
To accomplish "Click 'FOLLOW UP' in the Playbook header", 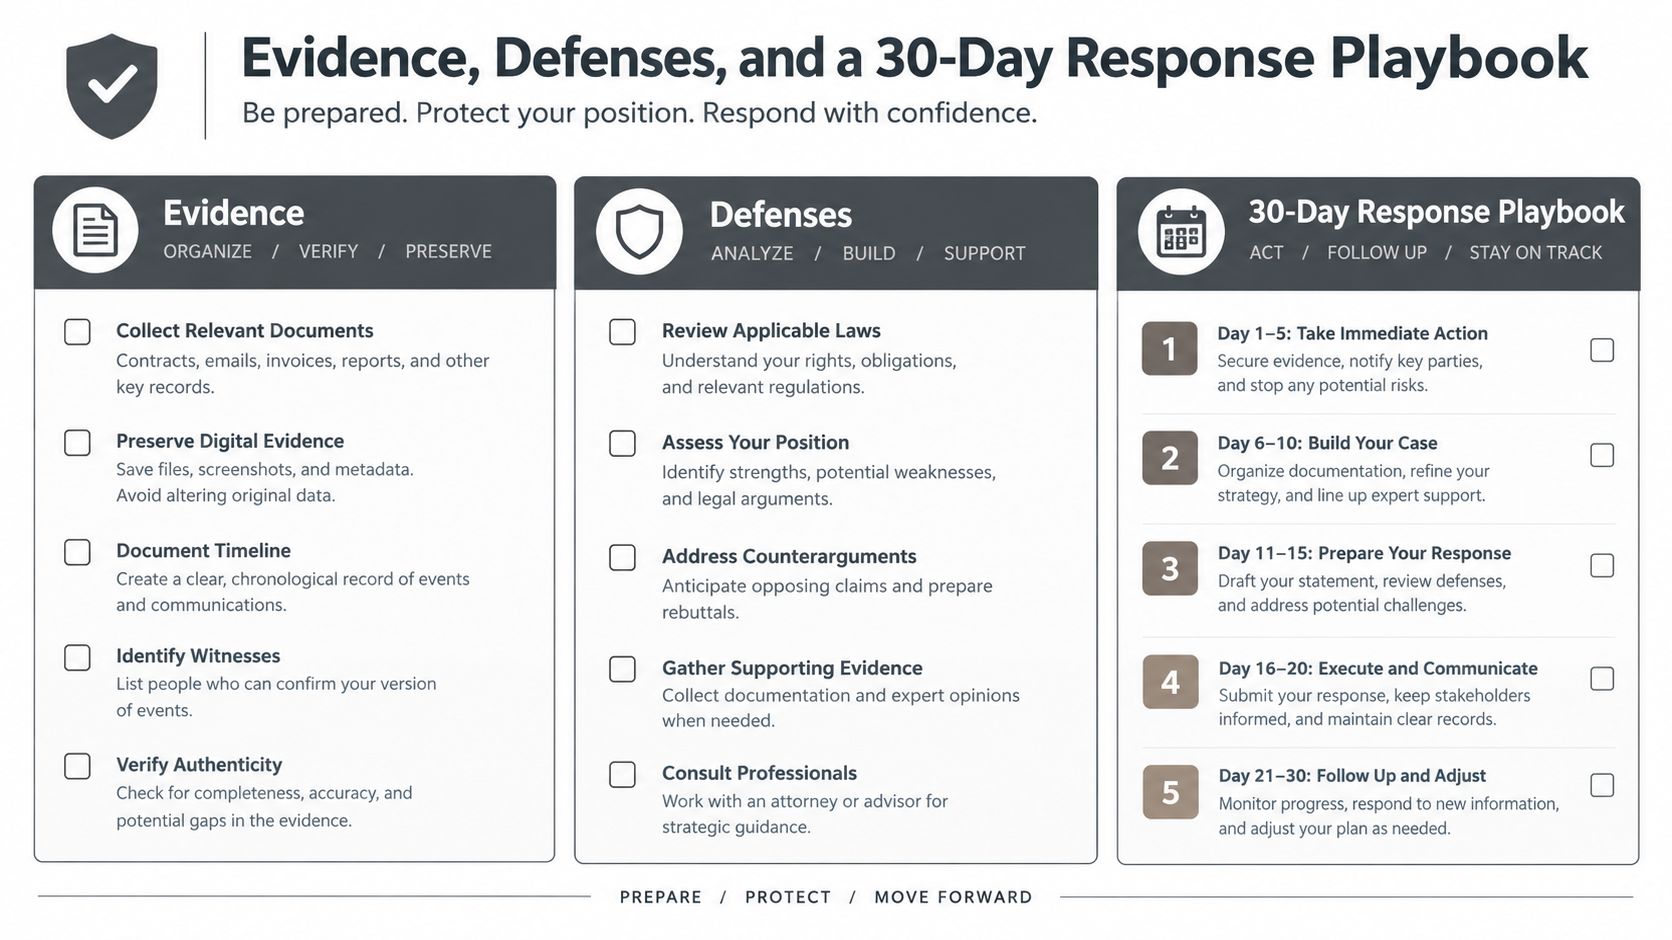I will (x=1377, y=252).
